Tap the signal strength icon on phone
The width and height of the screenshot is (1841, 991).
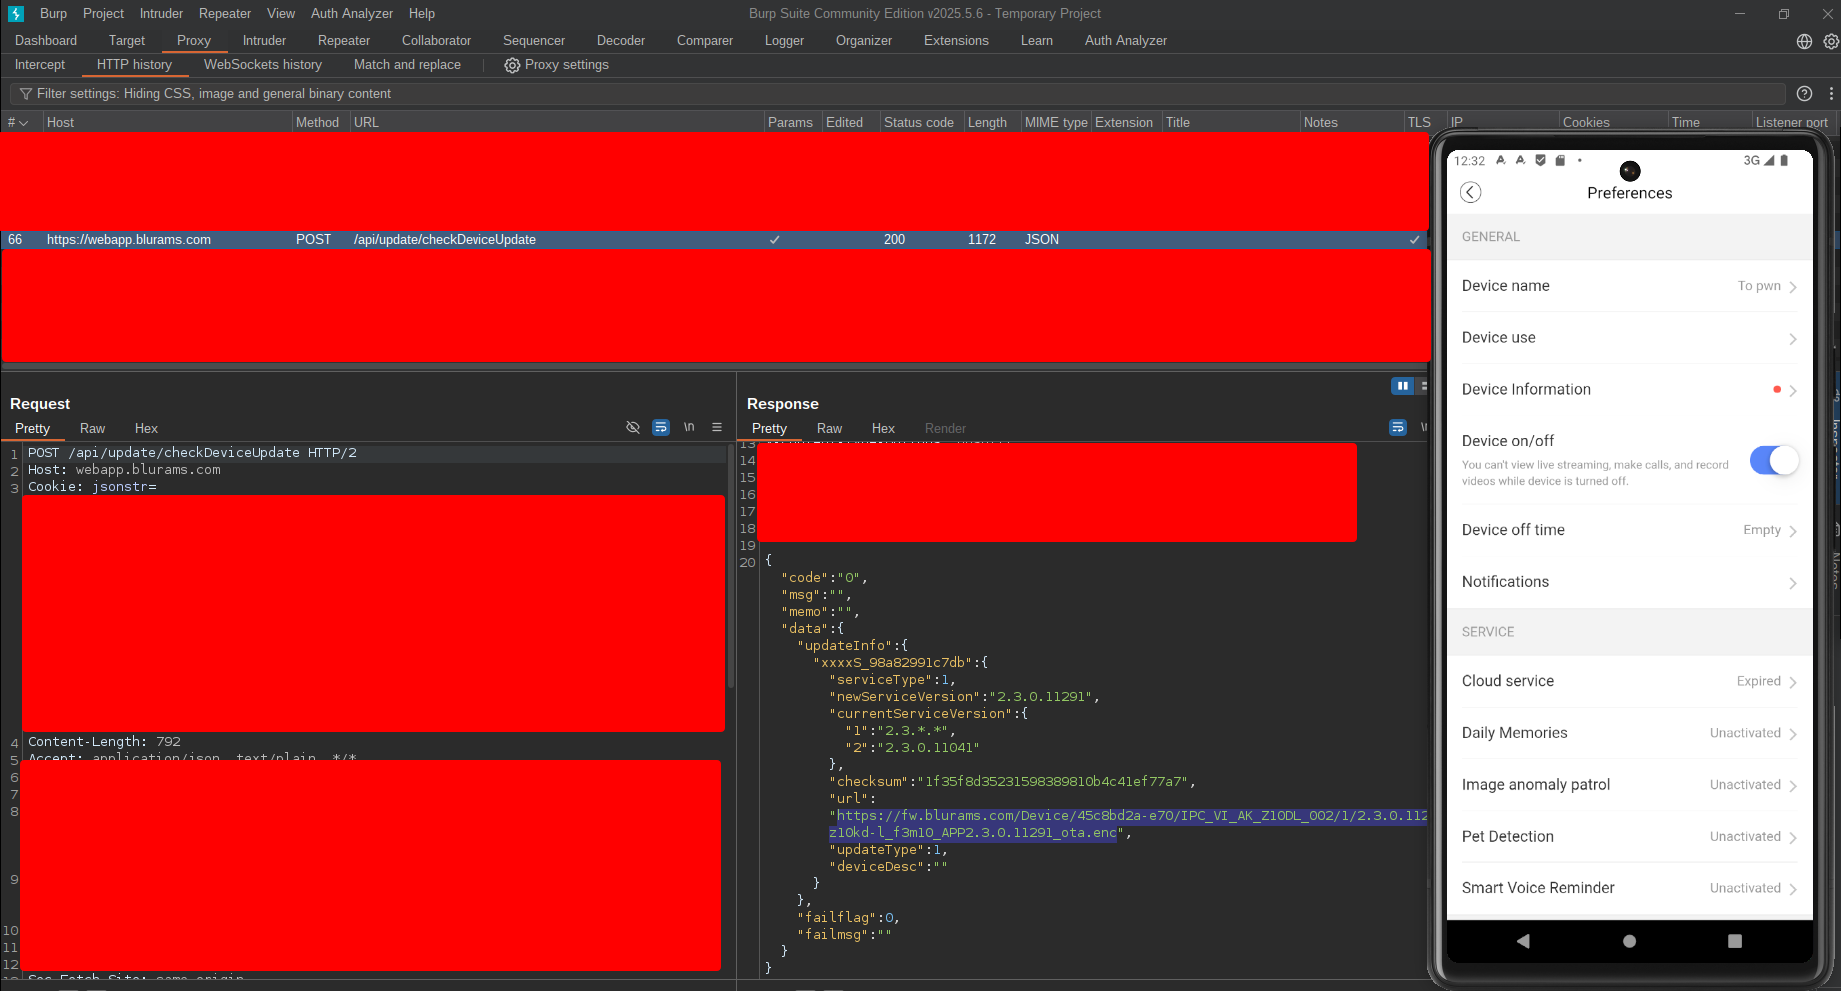pyautogui.click(x=1769, y=160)
